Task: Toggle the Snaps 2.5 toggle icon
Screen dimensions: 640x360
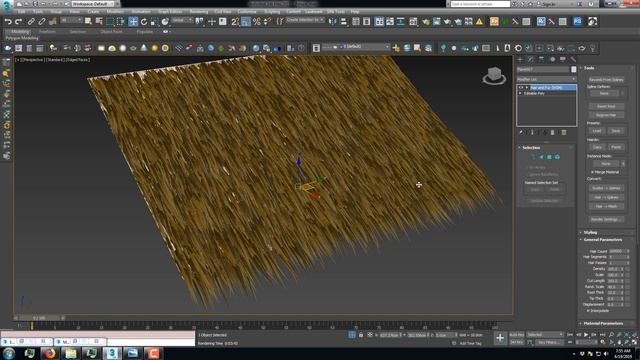Action: tap(235, 22)
